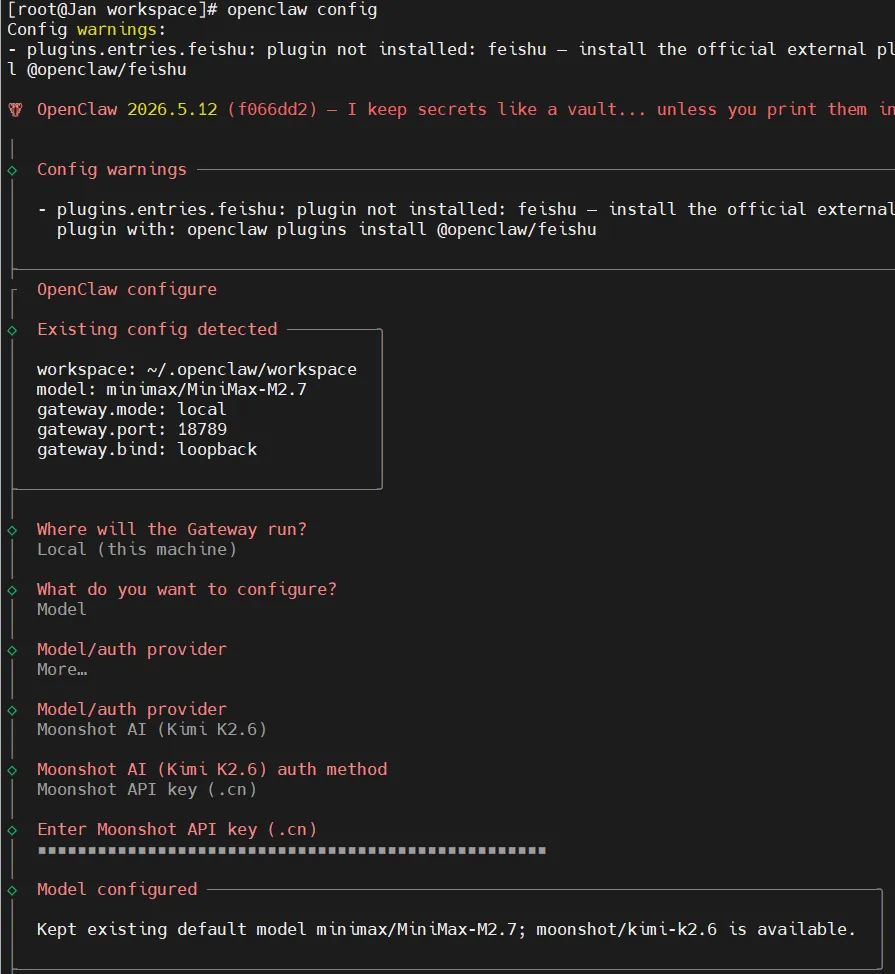
Task: Select the Moonshot API key (.cn) method
Action: [147, 790]
